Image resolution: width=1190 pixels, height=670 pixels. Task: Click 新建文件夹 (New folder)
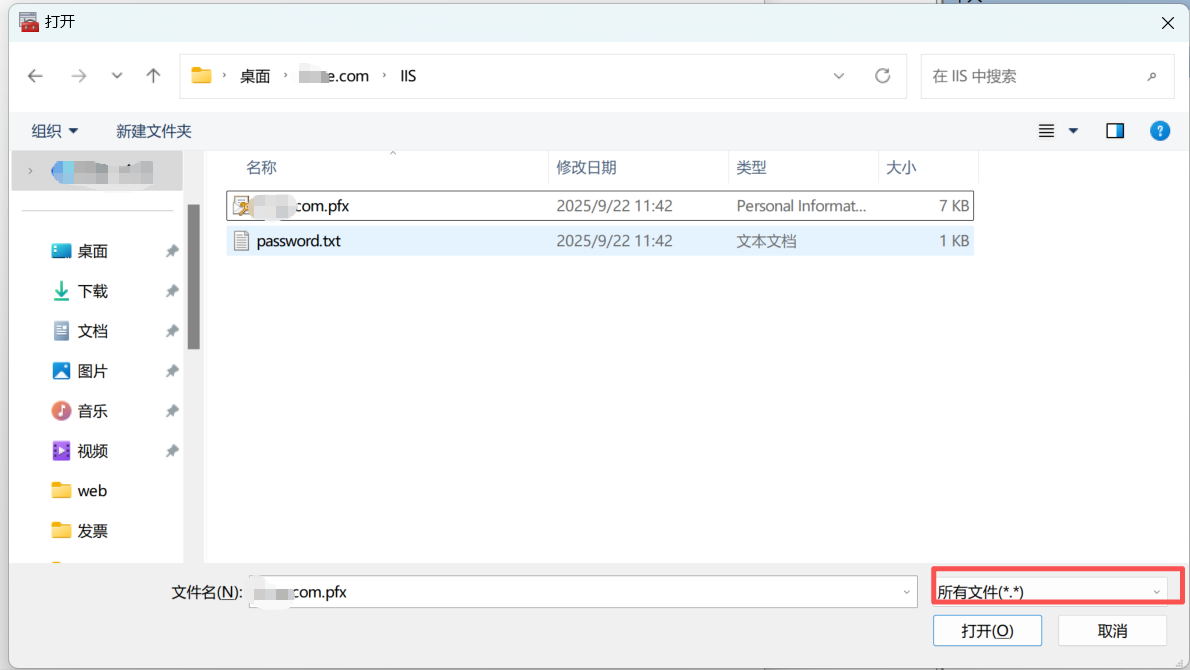click(x=153, y=131)
